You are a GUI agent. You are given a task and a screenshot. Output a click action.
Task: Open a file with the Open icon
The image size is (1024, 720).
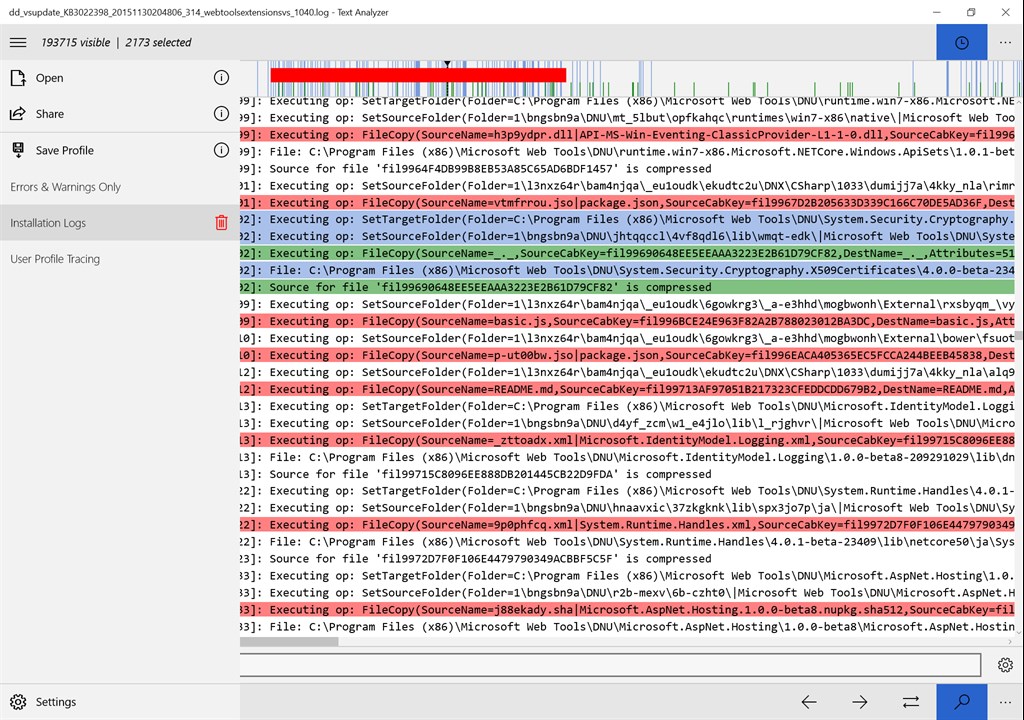tap(18, 78)
